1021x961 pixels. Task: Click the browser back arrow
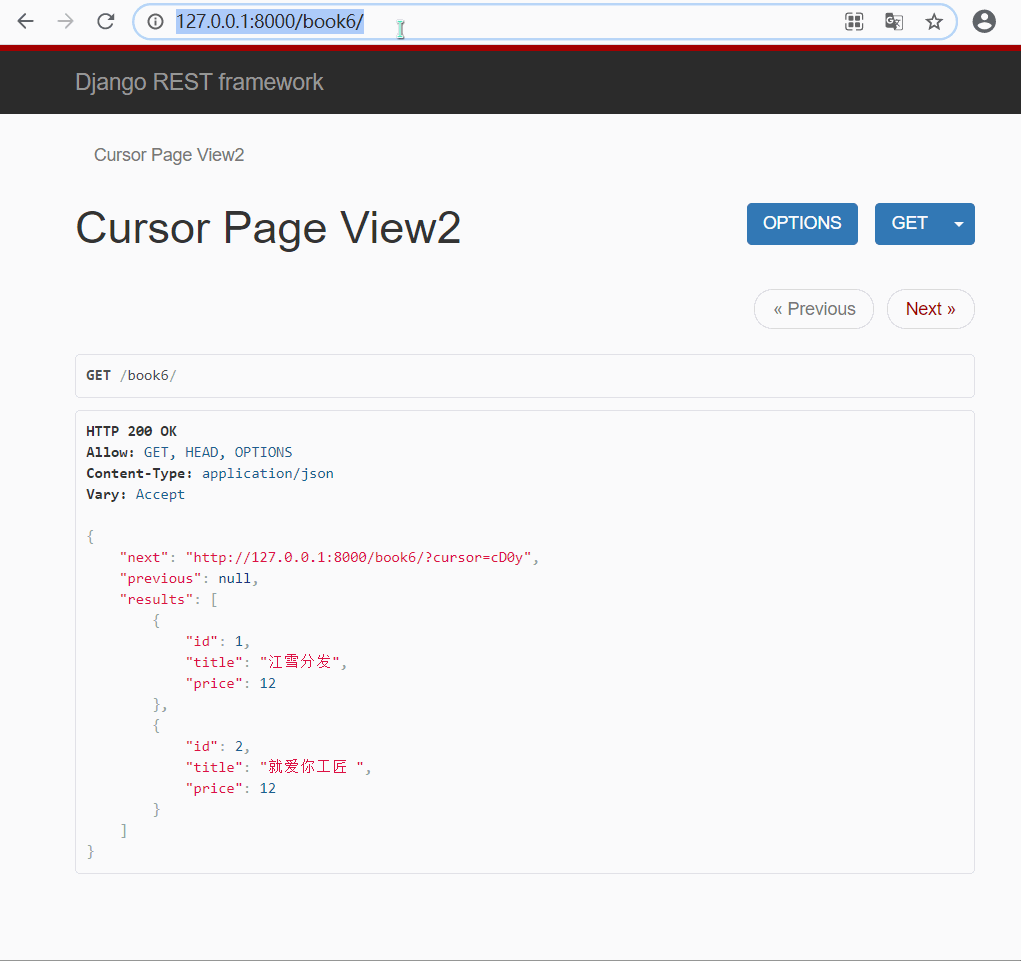coord(26,22)
